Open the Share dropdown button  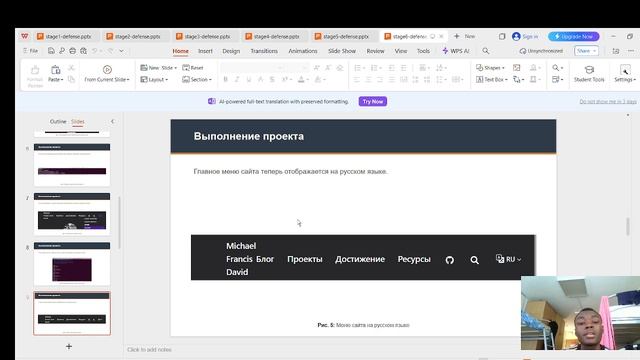pyautogui.click(x=587, y=51)
